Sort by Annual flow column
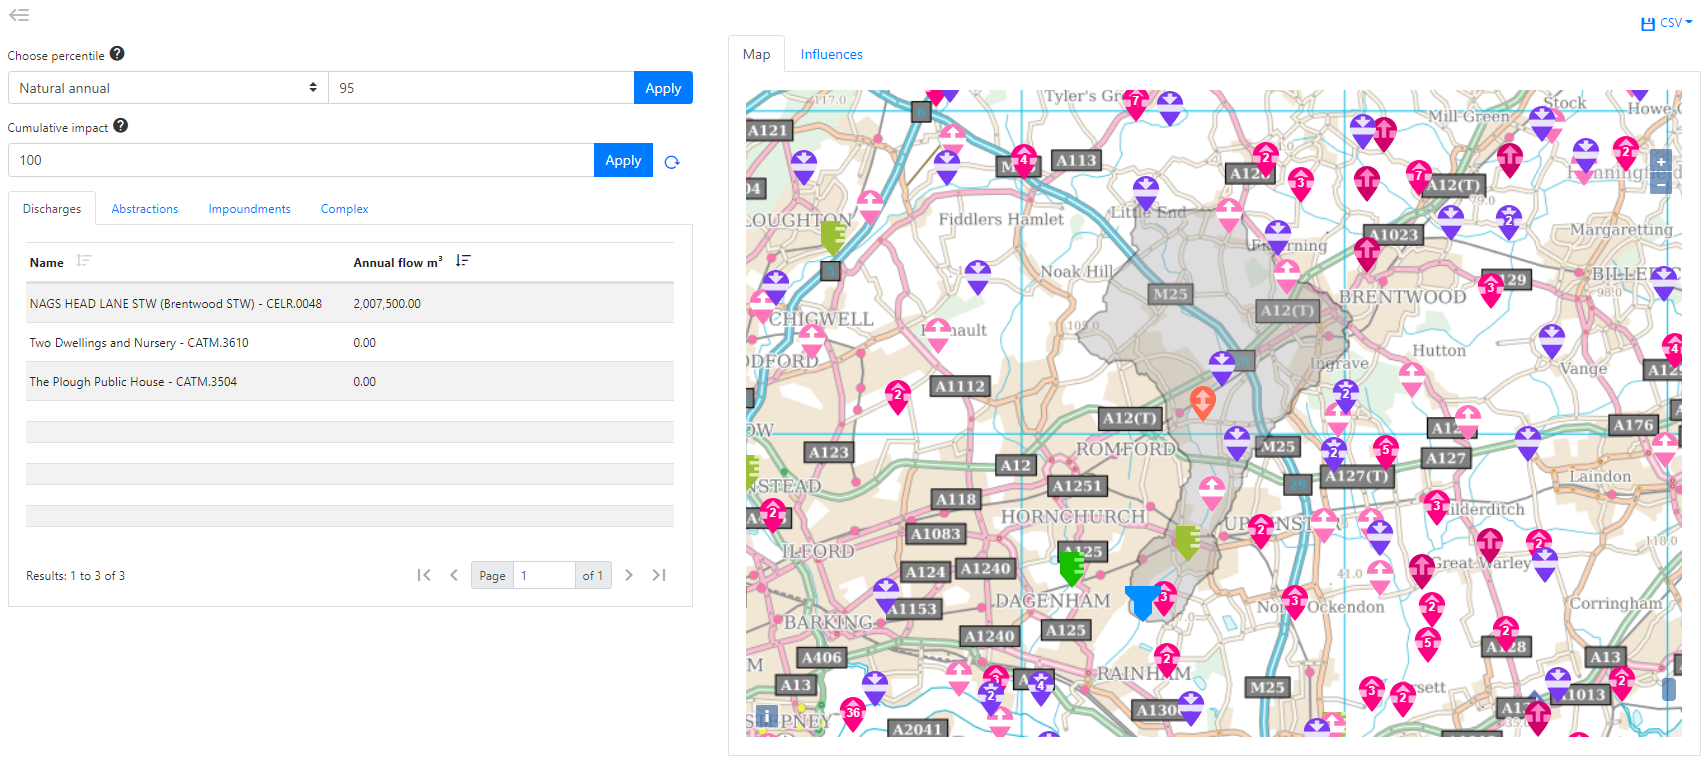1706x762 pixels. click(x=462, y=261)
